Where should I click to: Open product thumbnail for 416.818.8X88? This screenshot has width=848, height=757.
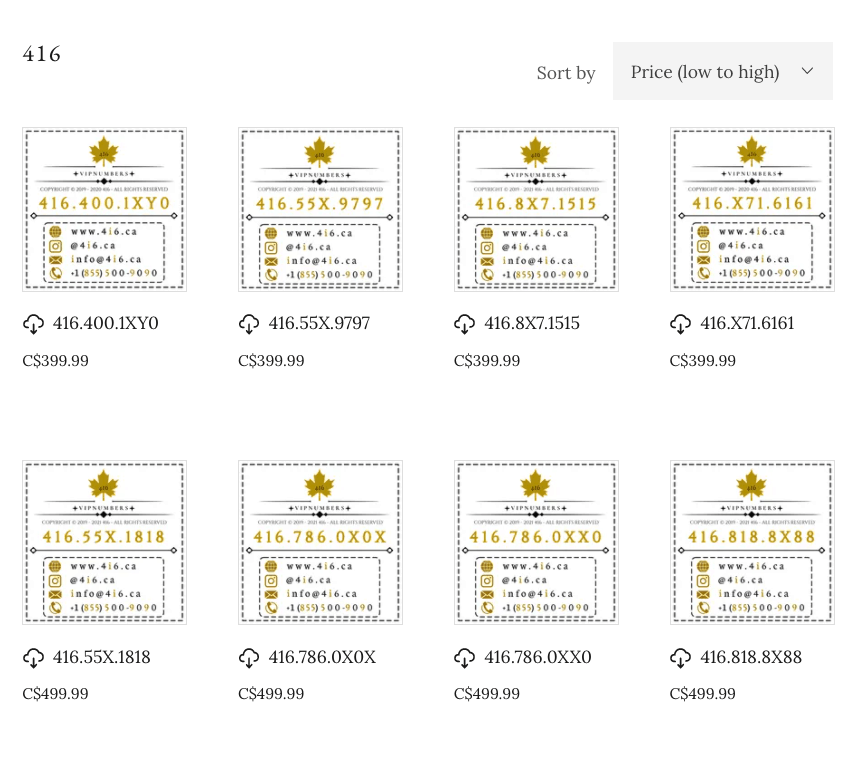click(752, 542)
